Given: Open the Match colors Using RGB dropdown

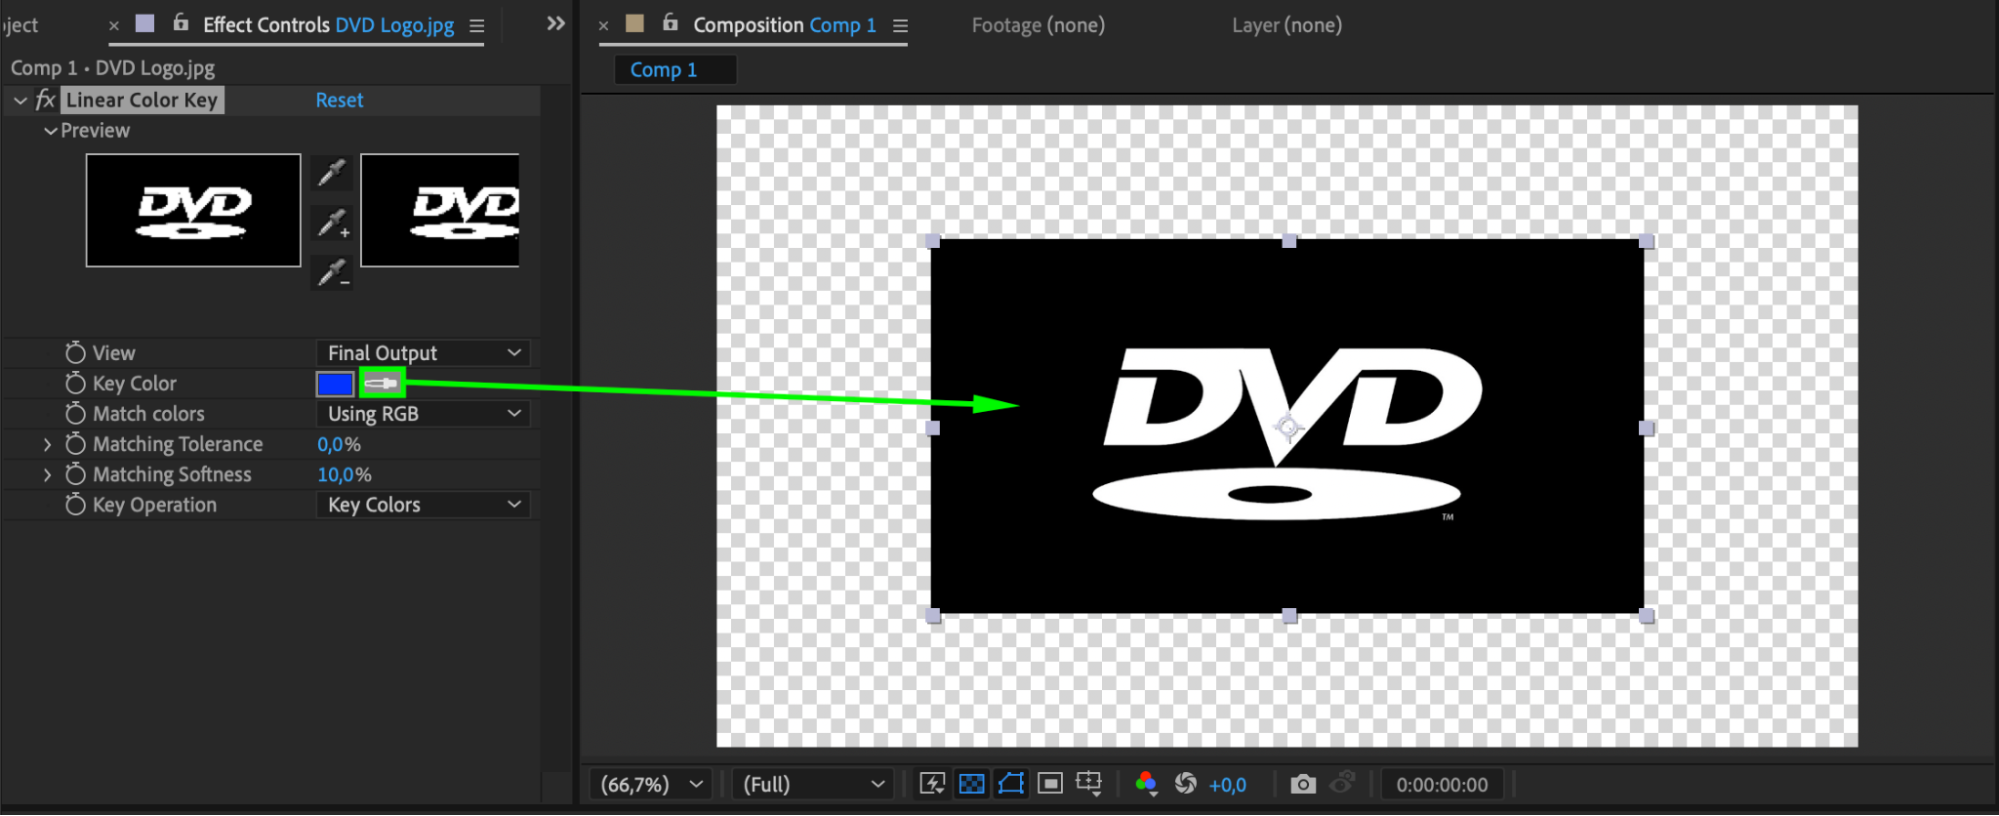Looking at the screenshot, I should [423, 414].
